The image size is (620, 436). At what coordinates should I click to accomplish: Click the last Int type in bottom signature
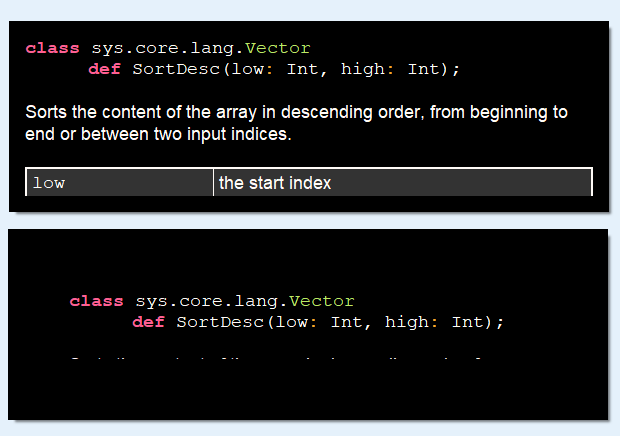(x=468, y=322)
